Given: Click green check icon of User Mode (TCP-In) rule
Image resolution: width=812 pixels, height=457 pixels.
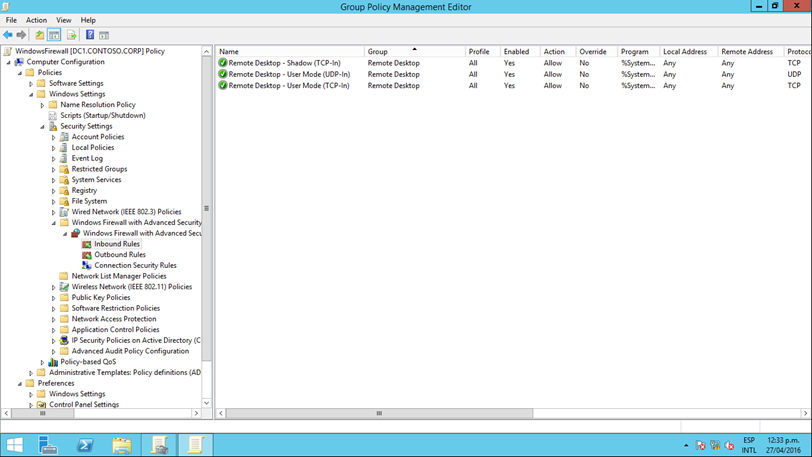Looking at the screenshot, I should [x=223, y=85].
